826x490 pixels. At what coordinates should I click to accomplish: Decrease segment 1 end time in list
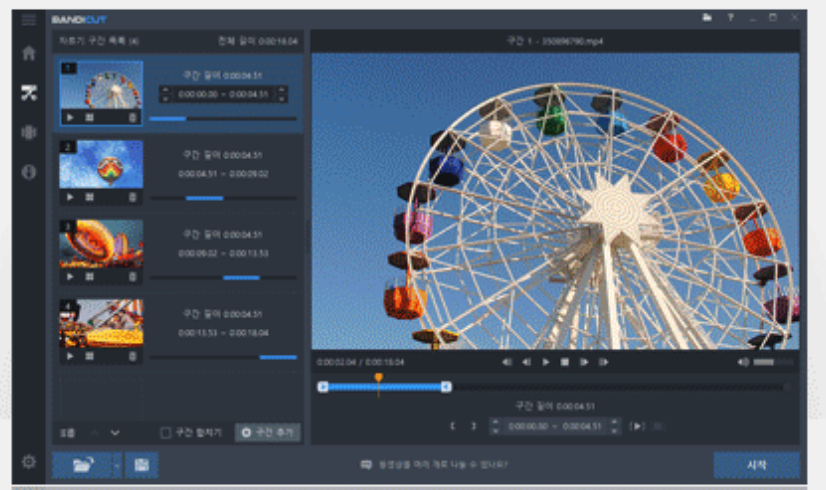[282, 99]
